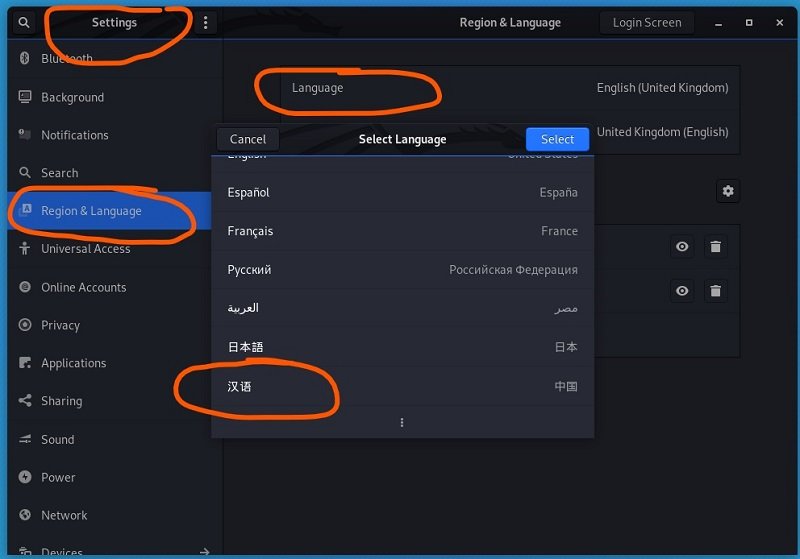Click the Login Screen button
Viewport: 800px width, 559px height.
(x=647, y=22)
